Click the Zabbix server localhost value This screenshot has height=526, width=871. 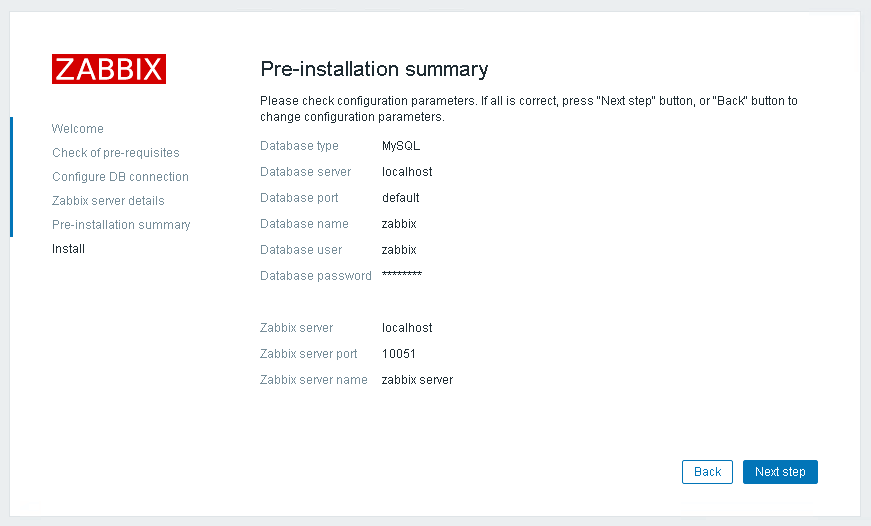[x=407, y=328]
